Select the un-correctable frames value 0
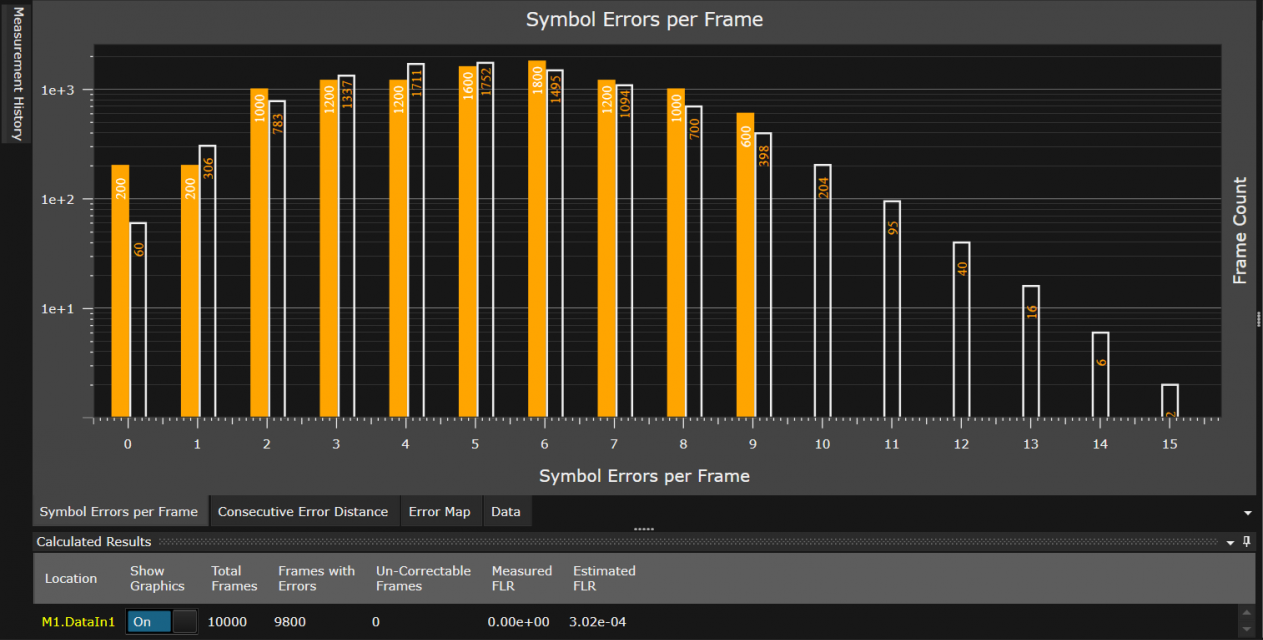 click(x=376, y=622)
